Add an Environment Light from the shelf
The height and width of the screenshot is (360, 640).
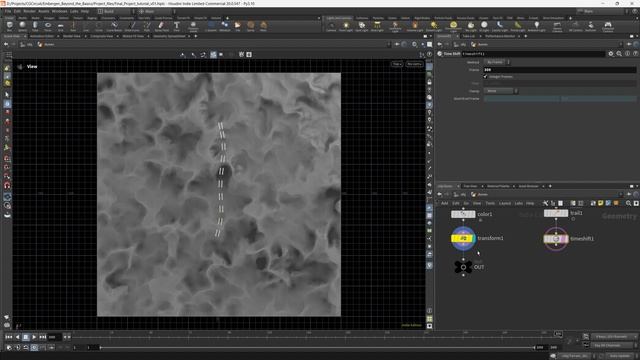[453, 27]
